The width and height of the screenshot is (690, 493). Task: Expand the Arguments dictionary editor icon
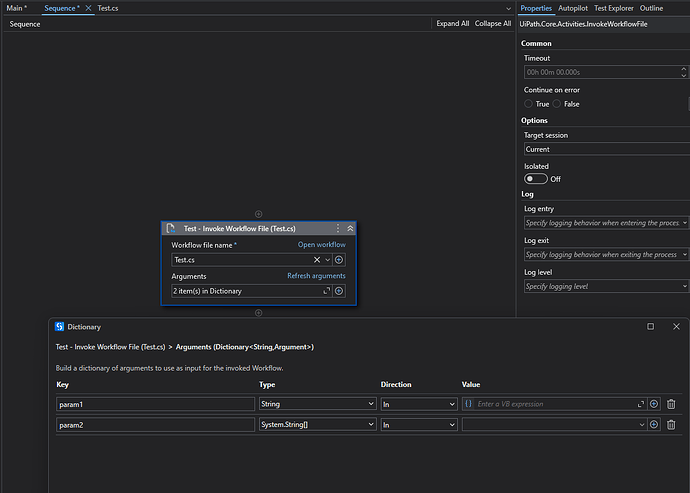pyautogui.click(x=327, y=291)
